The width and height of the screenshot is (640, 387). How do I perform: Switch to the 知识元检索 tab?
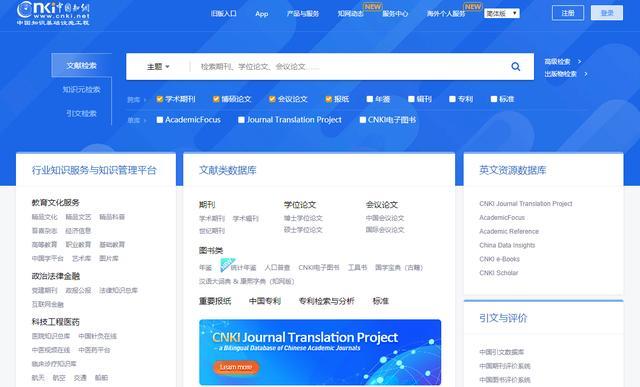[81, 89]
